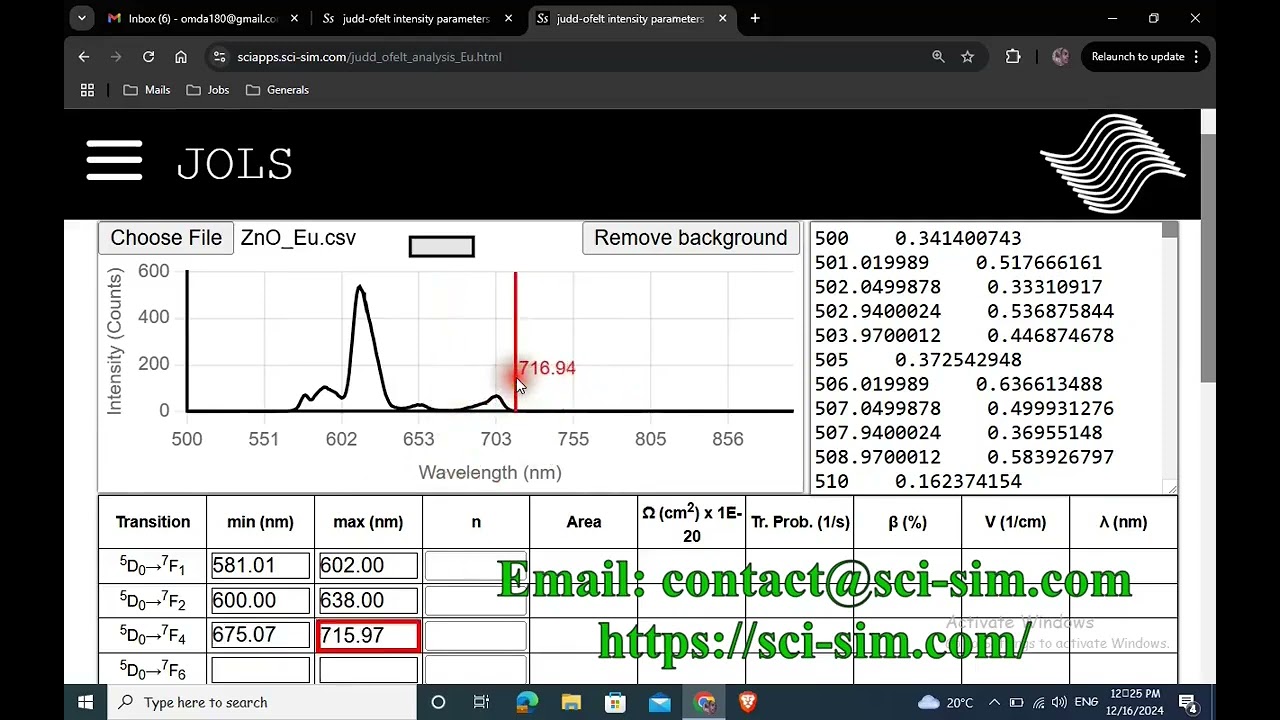
Task: Open the apps grid in bookmarks bar
Action: [x=87, y=90]
